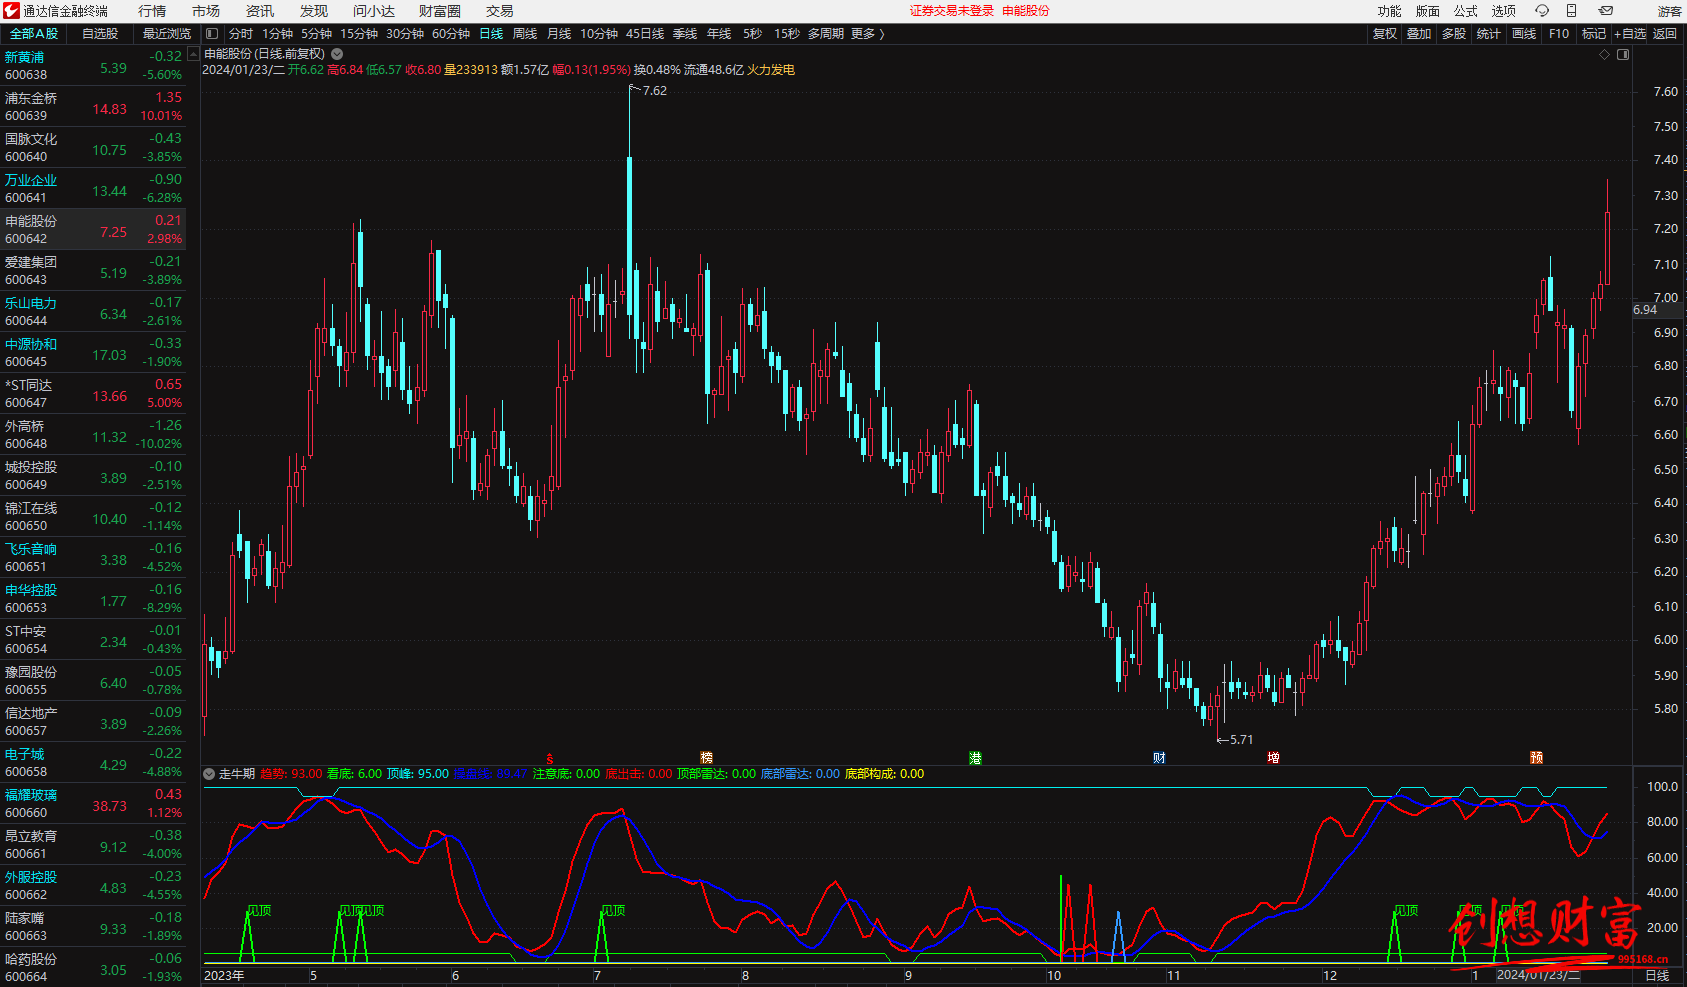The width and height of the screenshot is (1687, 987).
Task: Open the 资讯 menu
Action: point(260,11)
